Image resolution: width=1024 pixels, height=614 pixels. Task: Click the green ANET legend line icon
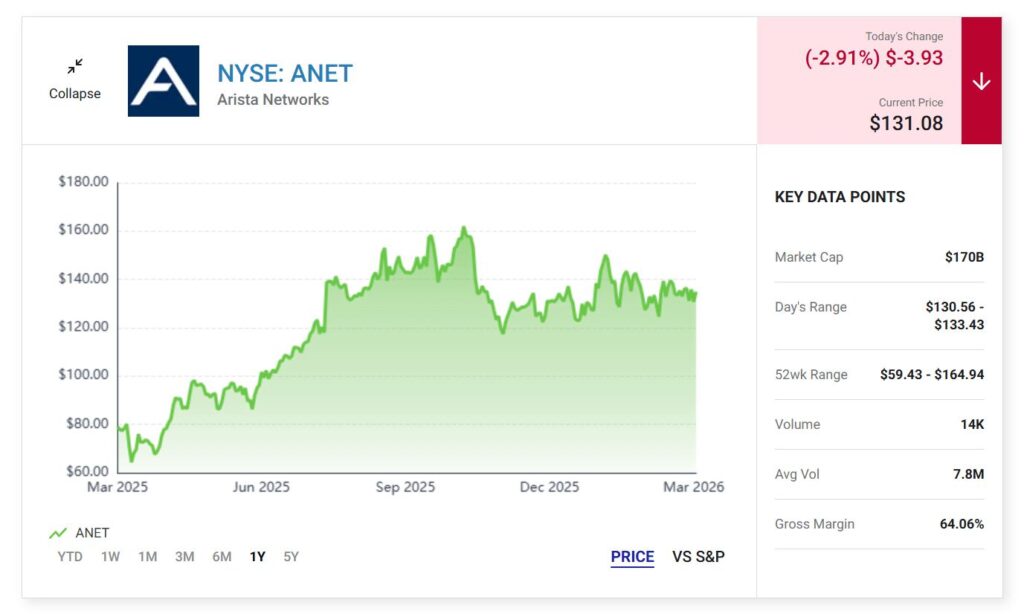[58, 533]
